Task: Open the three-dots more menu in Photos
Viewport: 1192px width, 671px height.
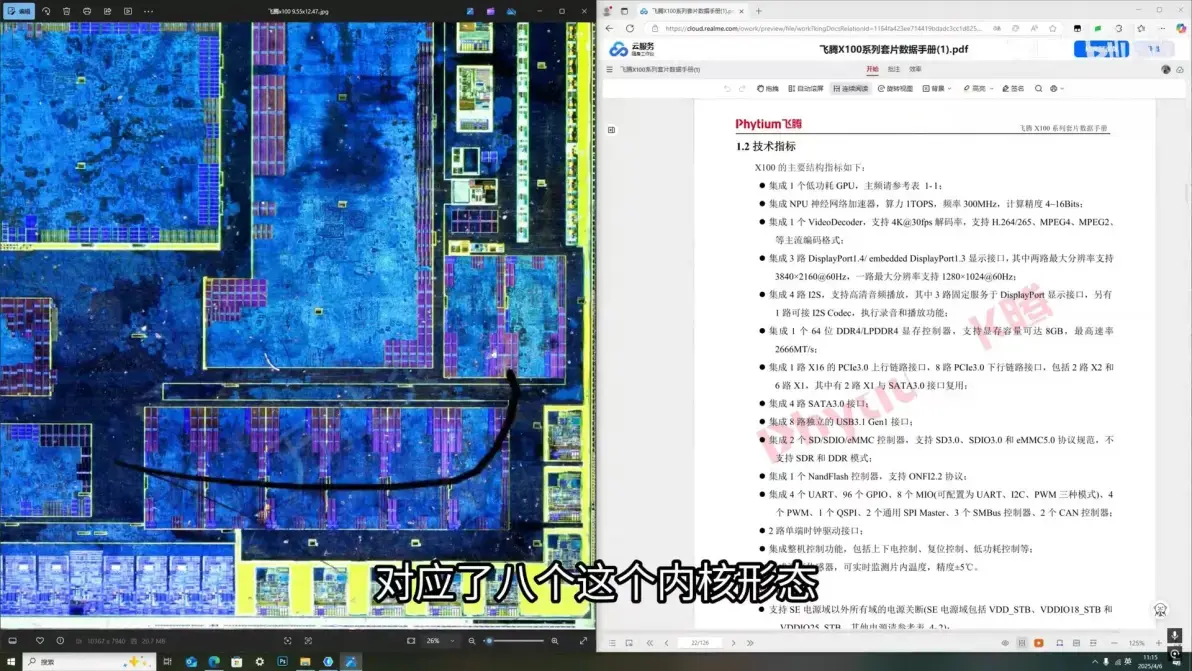Action: click(148, 11)
